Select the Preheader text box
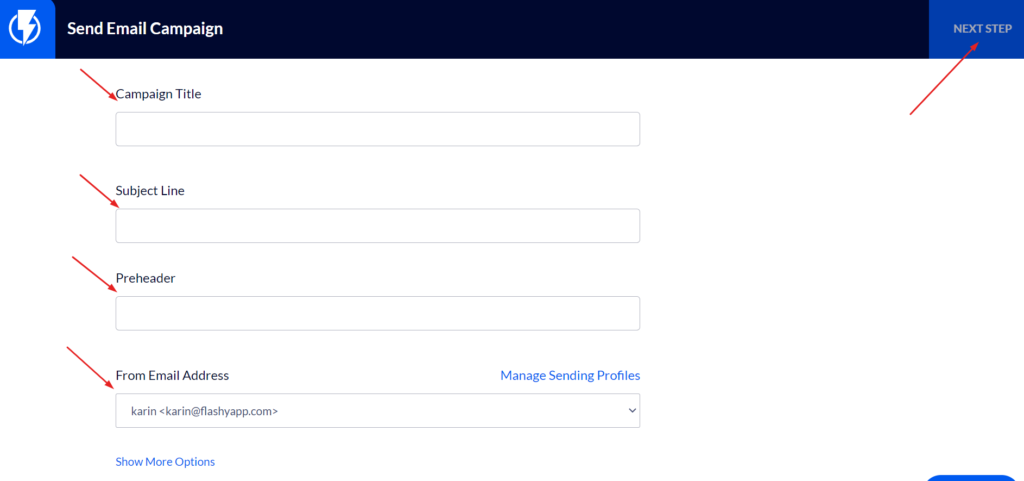 click(377, 313)
